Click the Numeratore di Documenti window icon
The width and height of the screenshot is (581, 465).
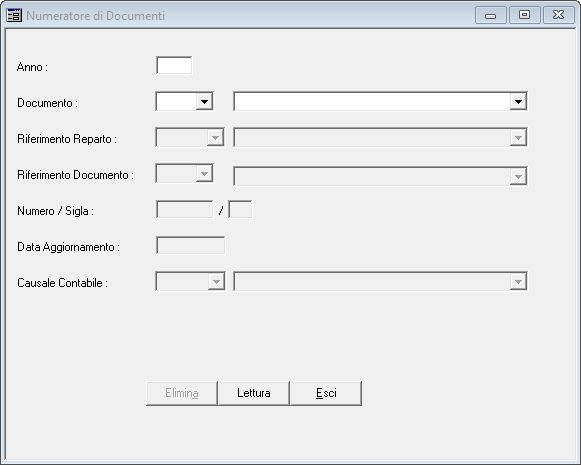[14, 16]
